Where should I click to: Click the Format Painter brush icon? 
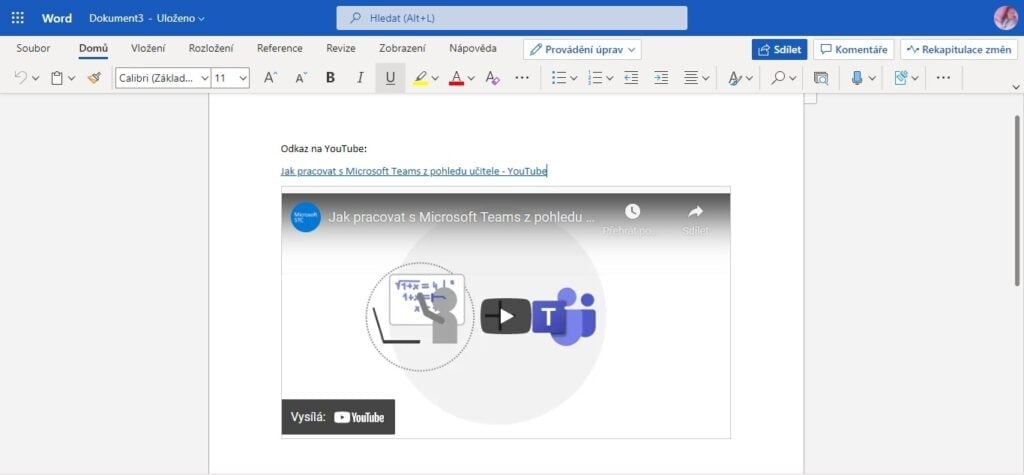click(x=94, y=78)
